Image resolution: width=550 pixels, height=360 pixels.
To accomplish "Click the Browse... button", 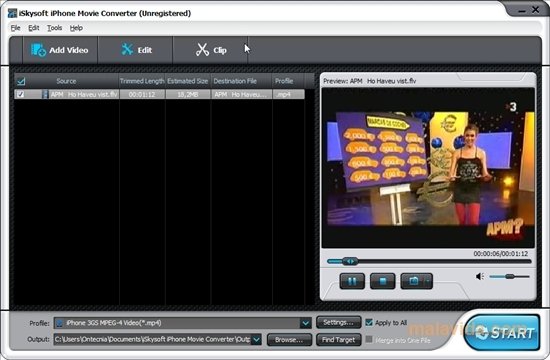I will (x=289, y=340).
